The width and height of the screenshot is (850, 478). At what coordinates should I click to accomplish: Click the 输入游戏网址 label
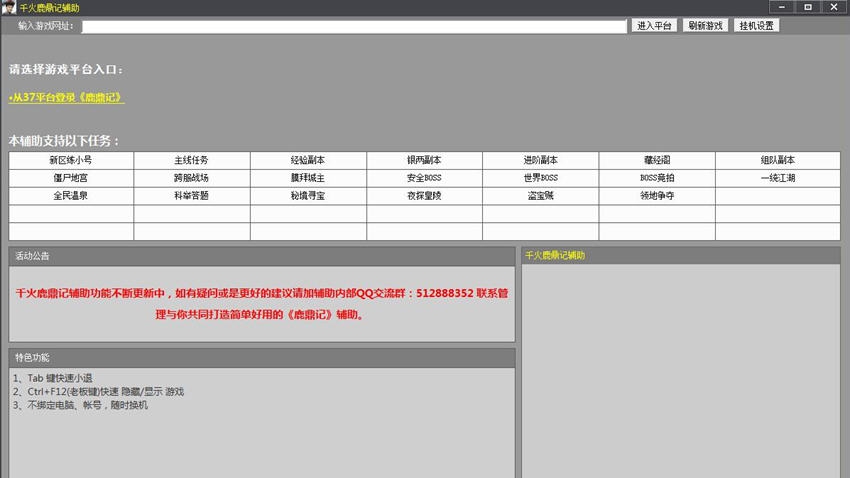(46, 26)
